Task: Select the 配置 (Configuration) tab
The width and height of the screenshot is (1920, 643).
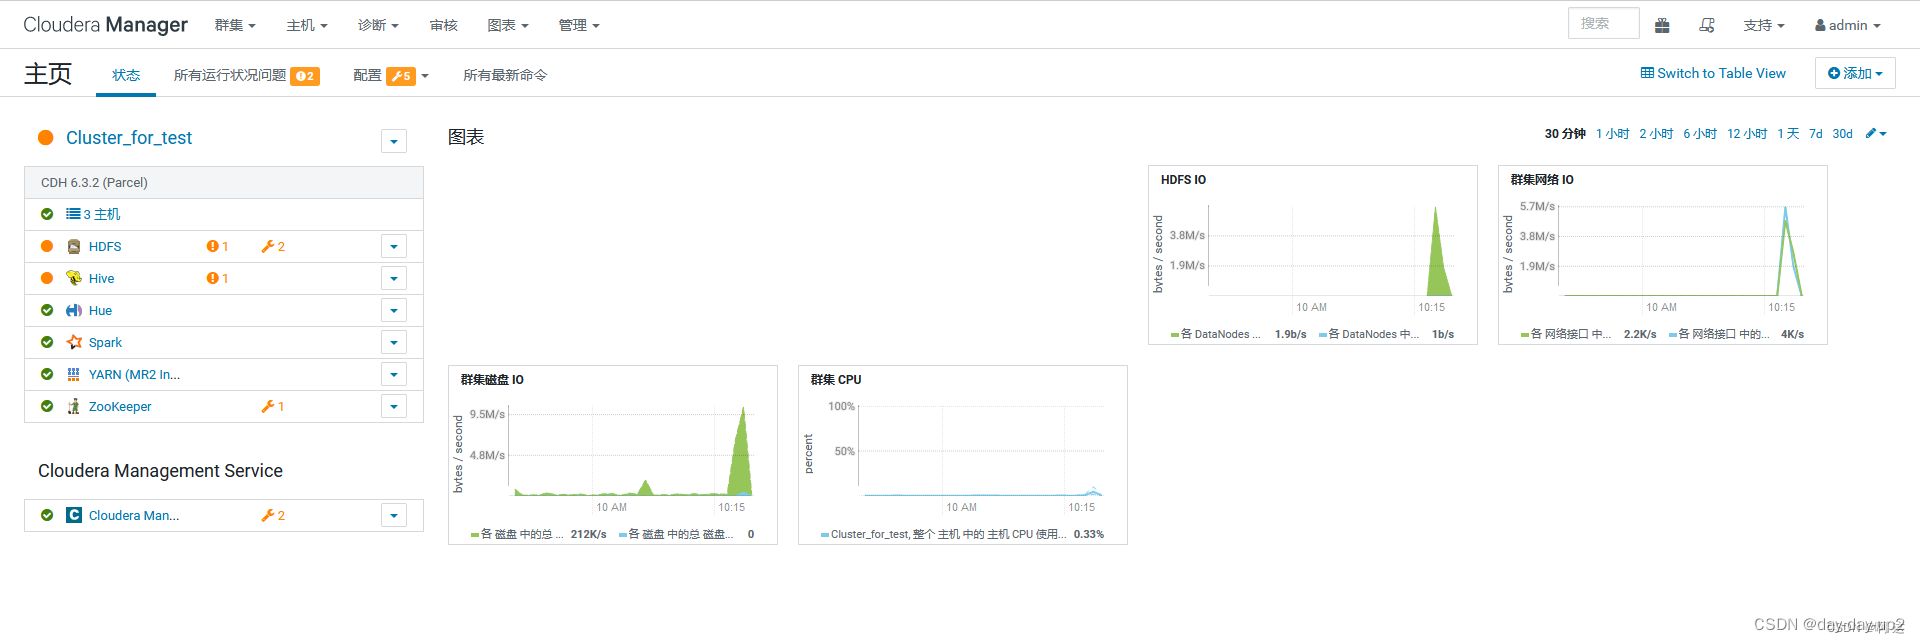Action: pos(391,75)
